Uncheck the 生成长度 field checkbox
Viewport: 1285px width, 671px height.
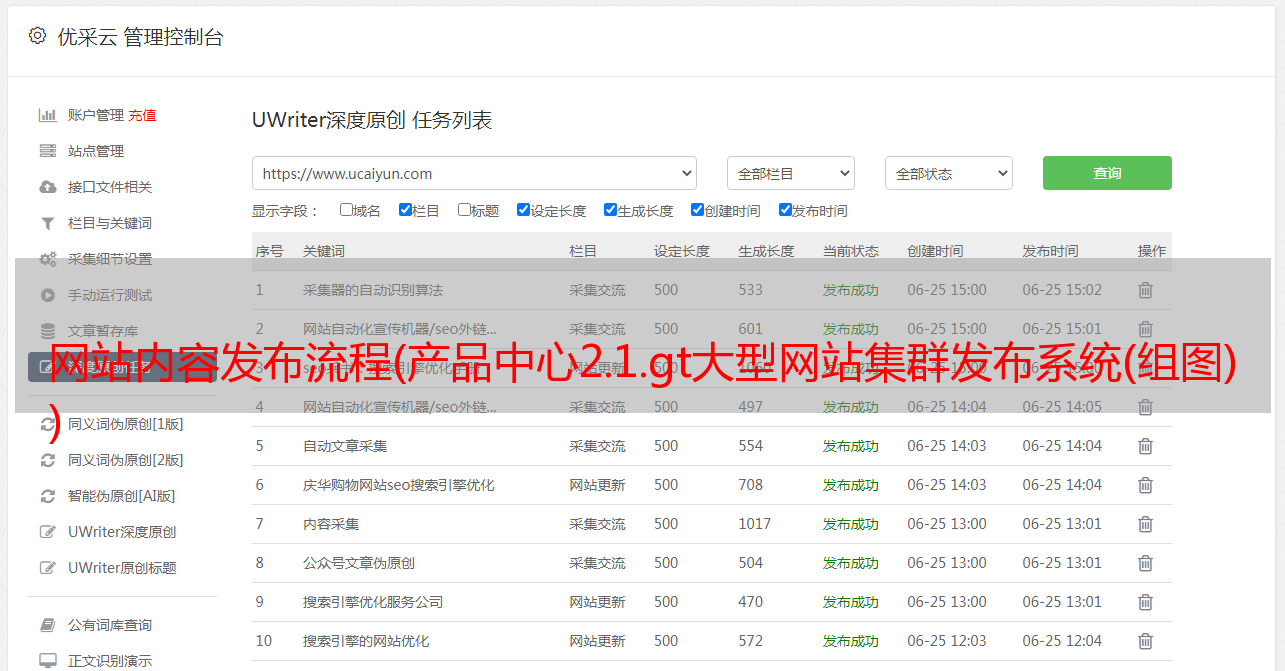click(610, 210)
